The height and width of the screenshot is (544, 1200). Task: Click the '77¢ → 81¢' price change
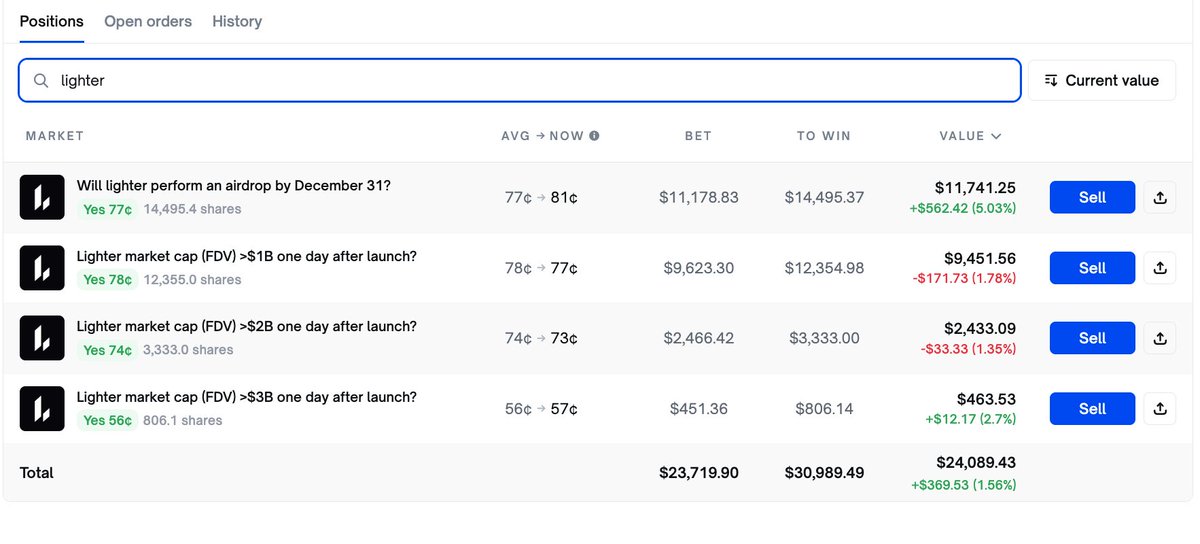coord(541,198)
